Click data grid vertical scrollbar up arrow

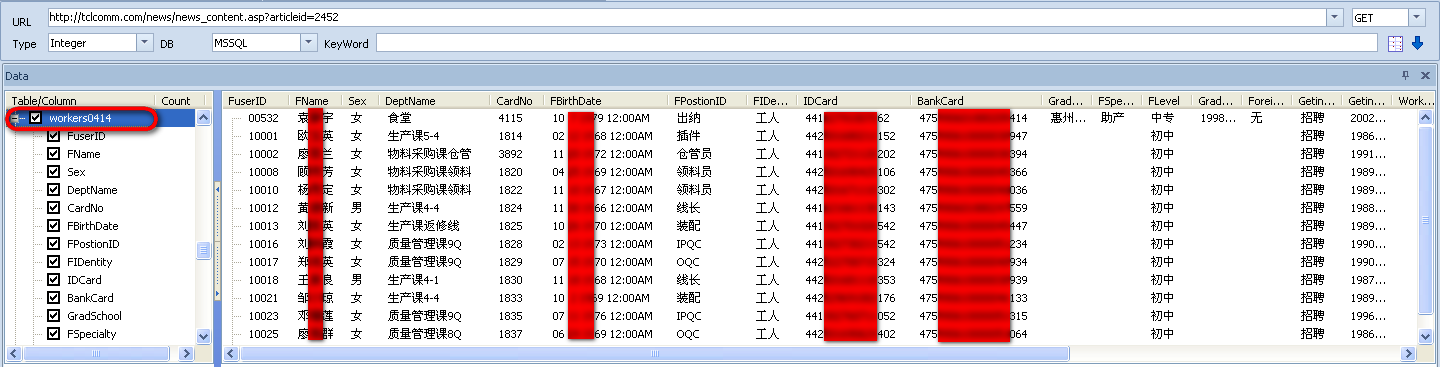tap(1426, 118)
